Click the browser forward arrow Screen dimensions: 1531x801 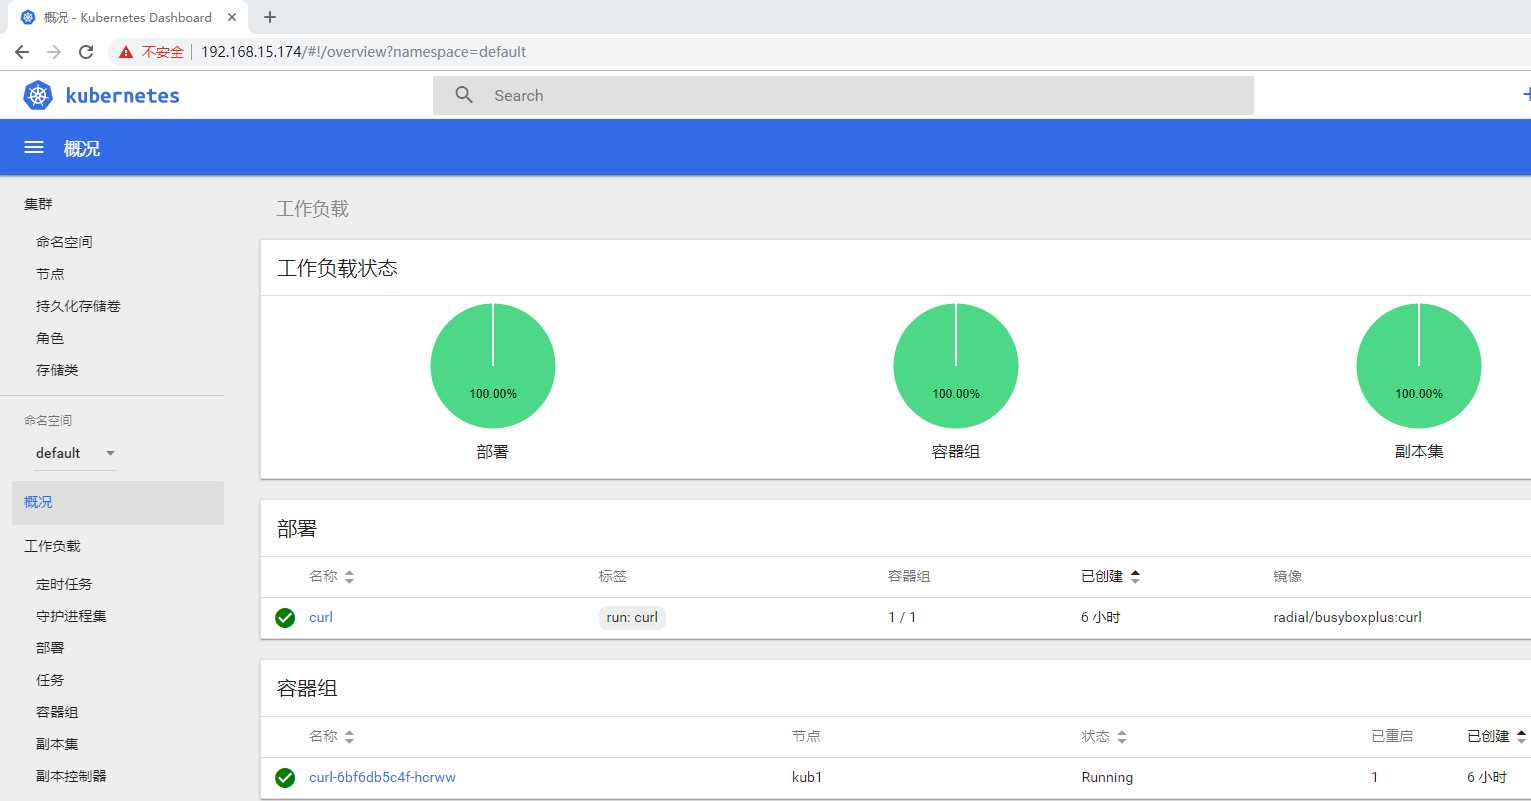tap(54, 52)
